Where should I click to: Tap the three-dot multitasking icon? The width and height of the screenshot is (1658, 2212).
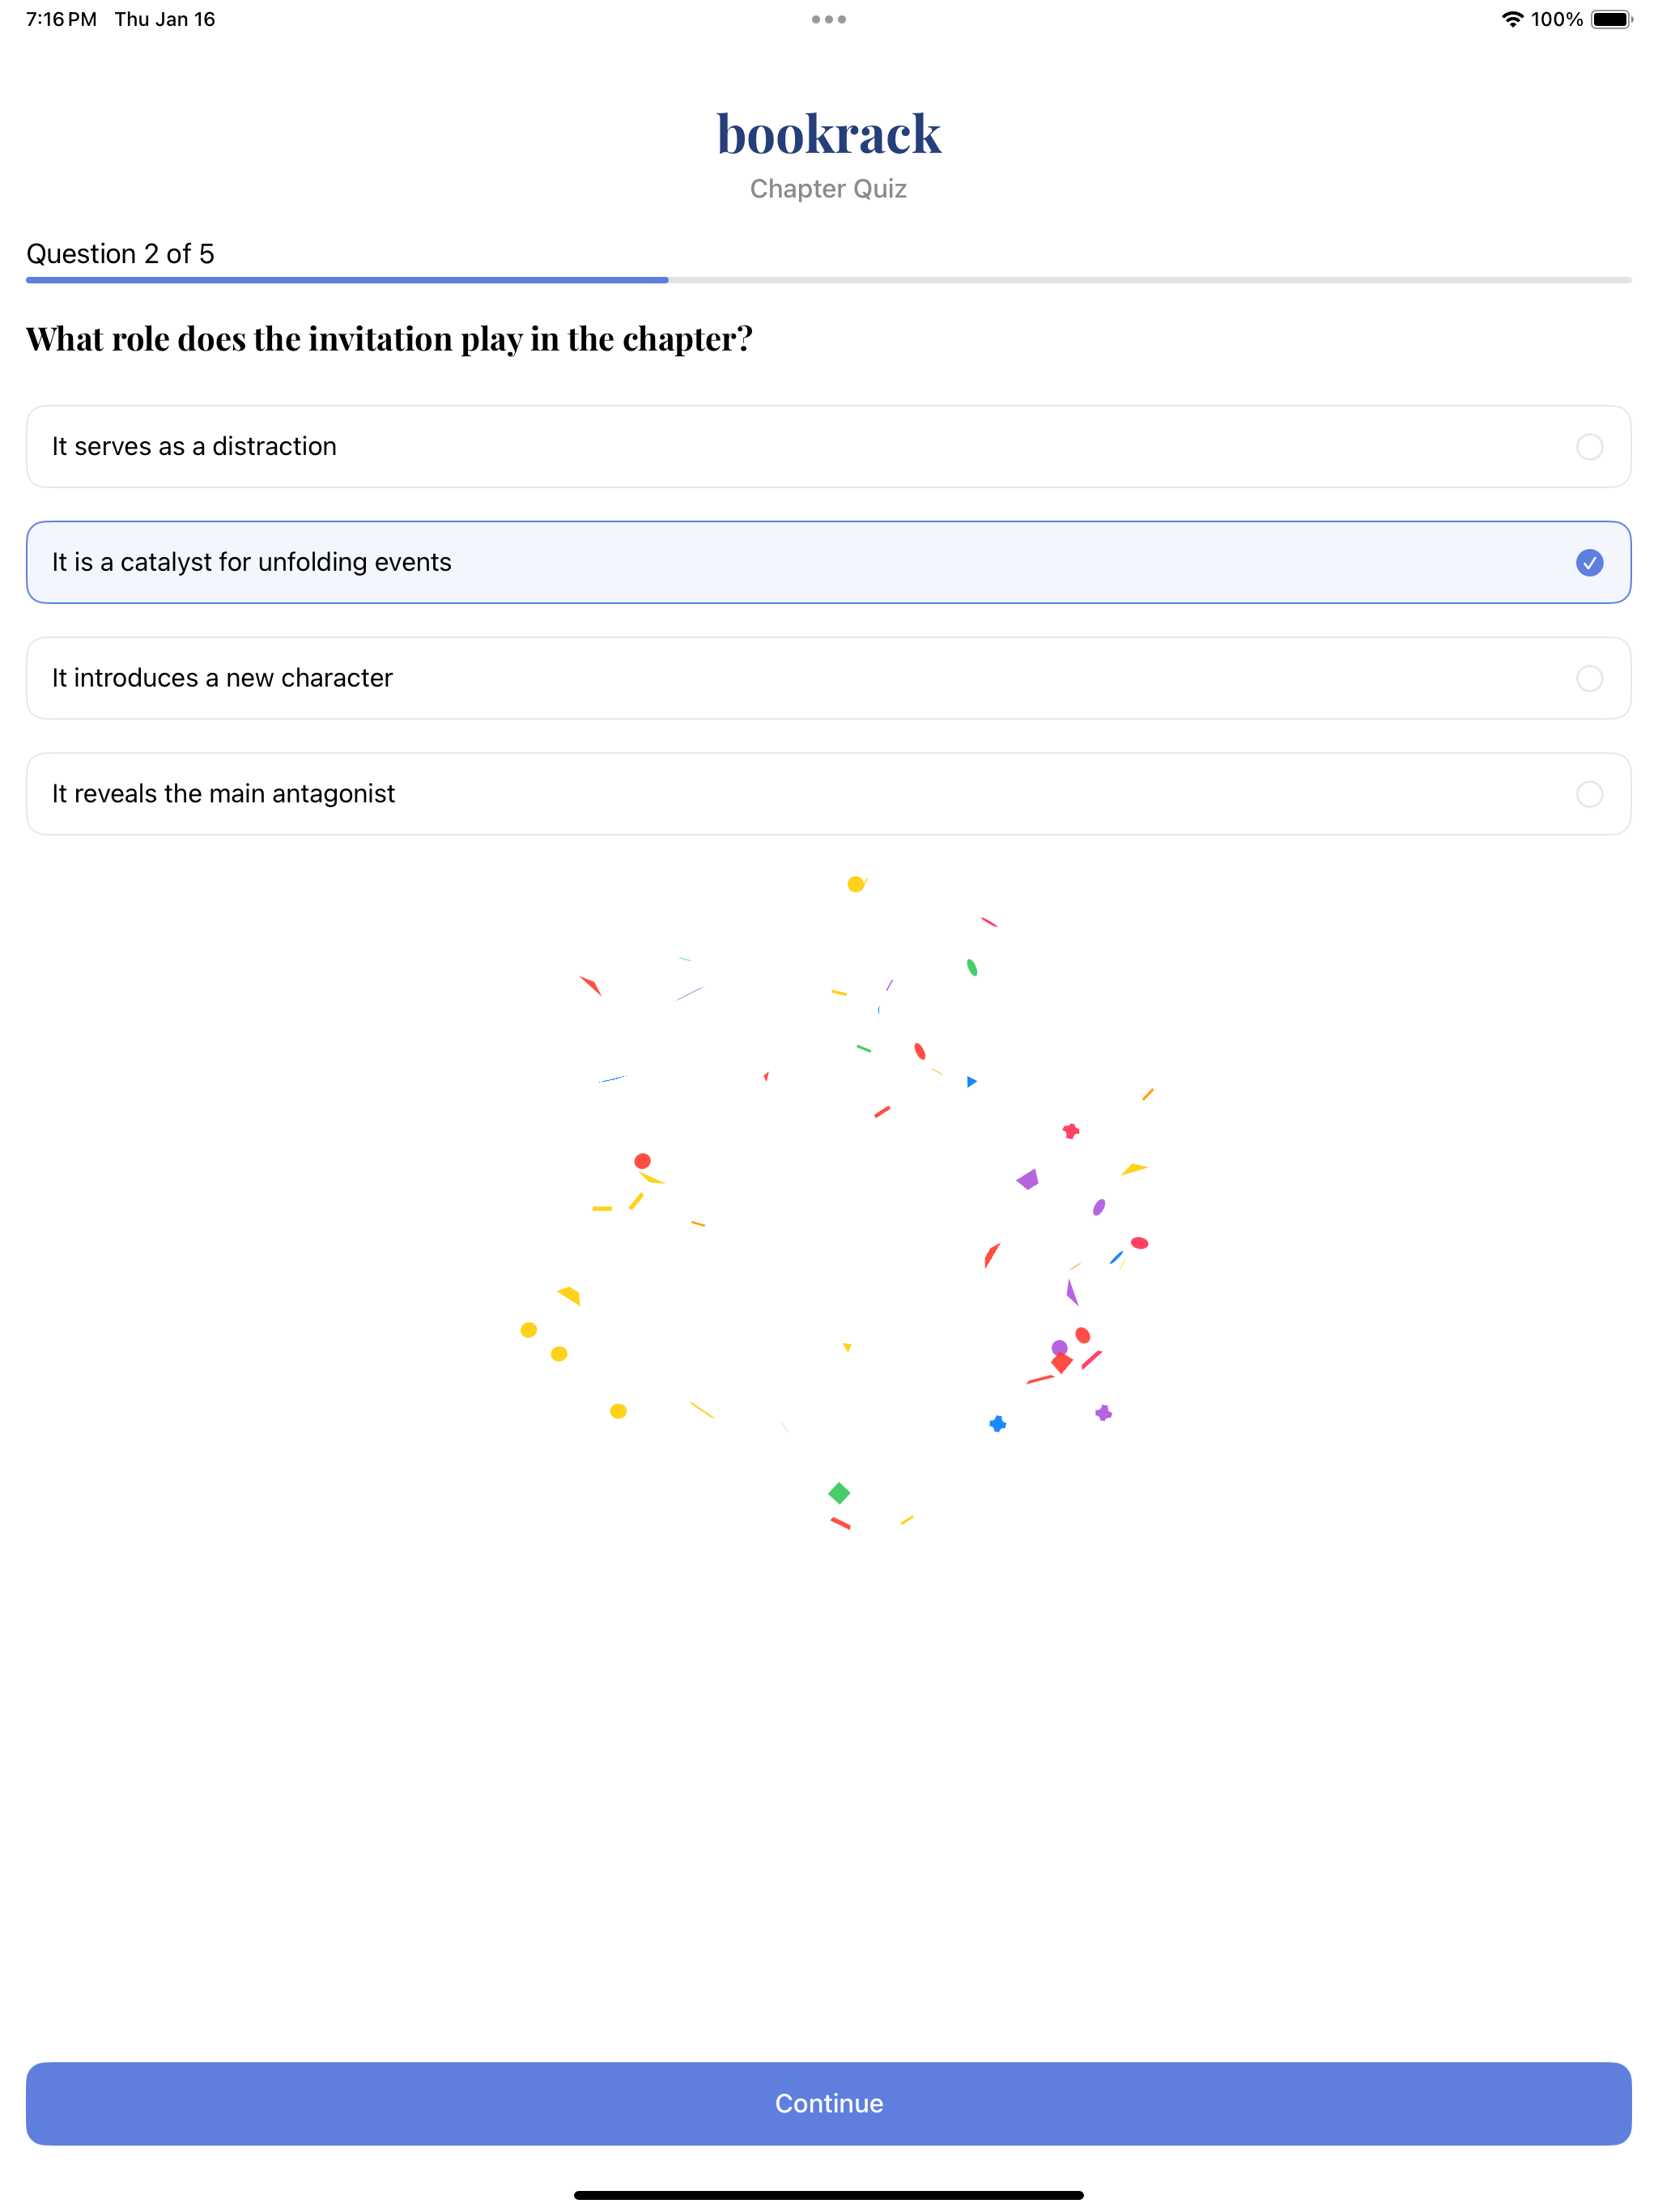point(828,19)
